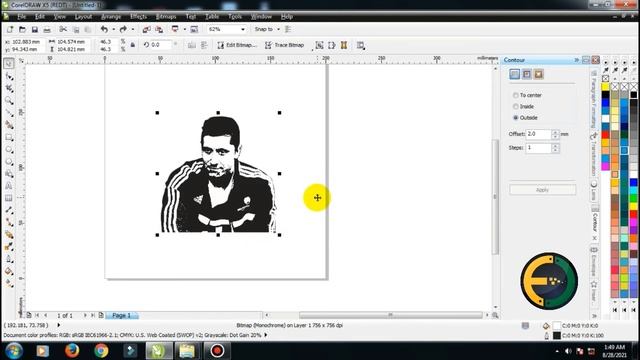Collapse the Contour docker with chevrons
The width and height of the screenshot is (640, 360).
(577, 60)
